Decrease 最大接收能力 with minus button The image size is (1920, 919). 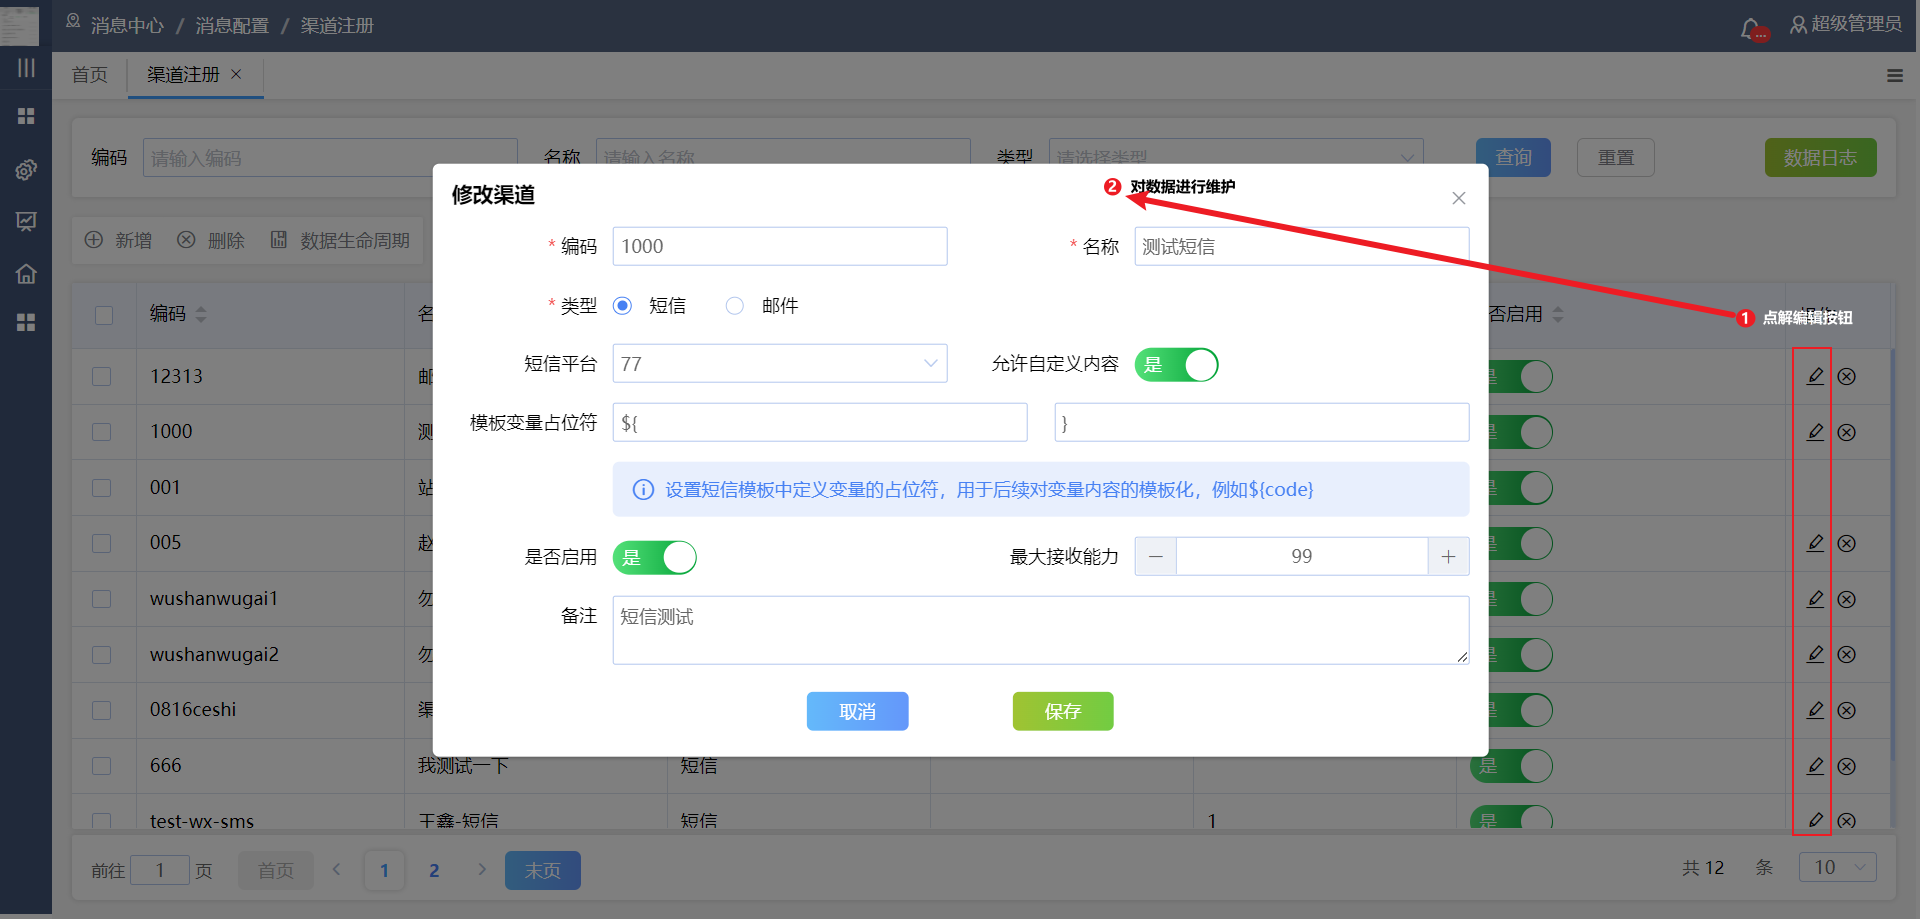1156,556
